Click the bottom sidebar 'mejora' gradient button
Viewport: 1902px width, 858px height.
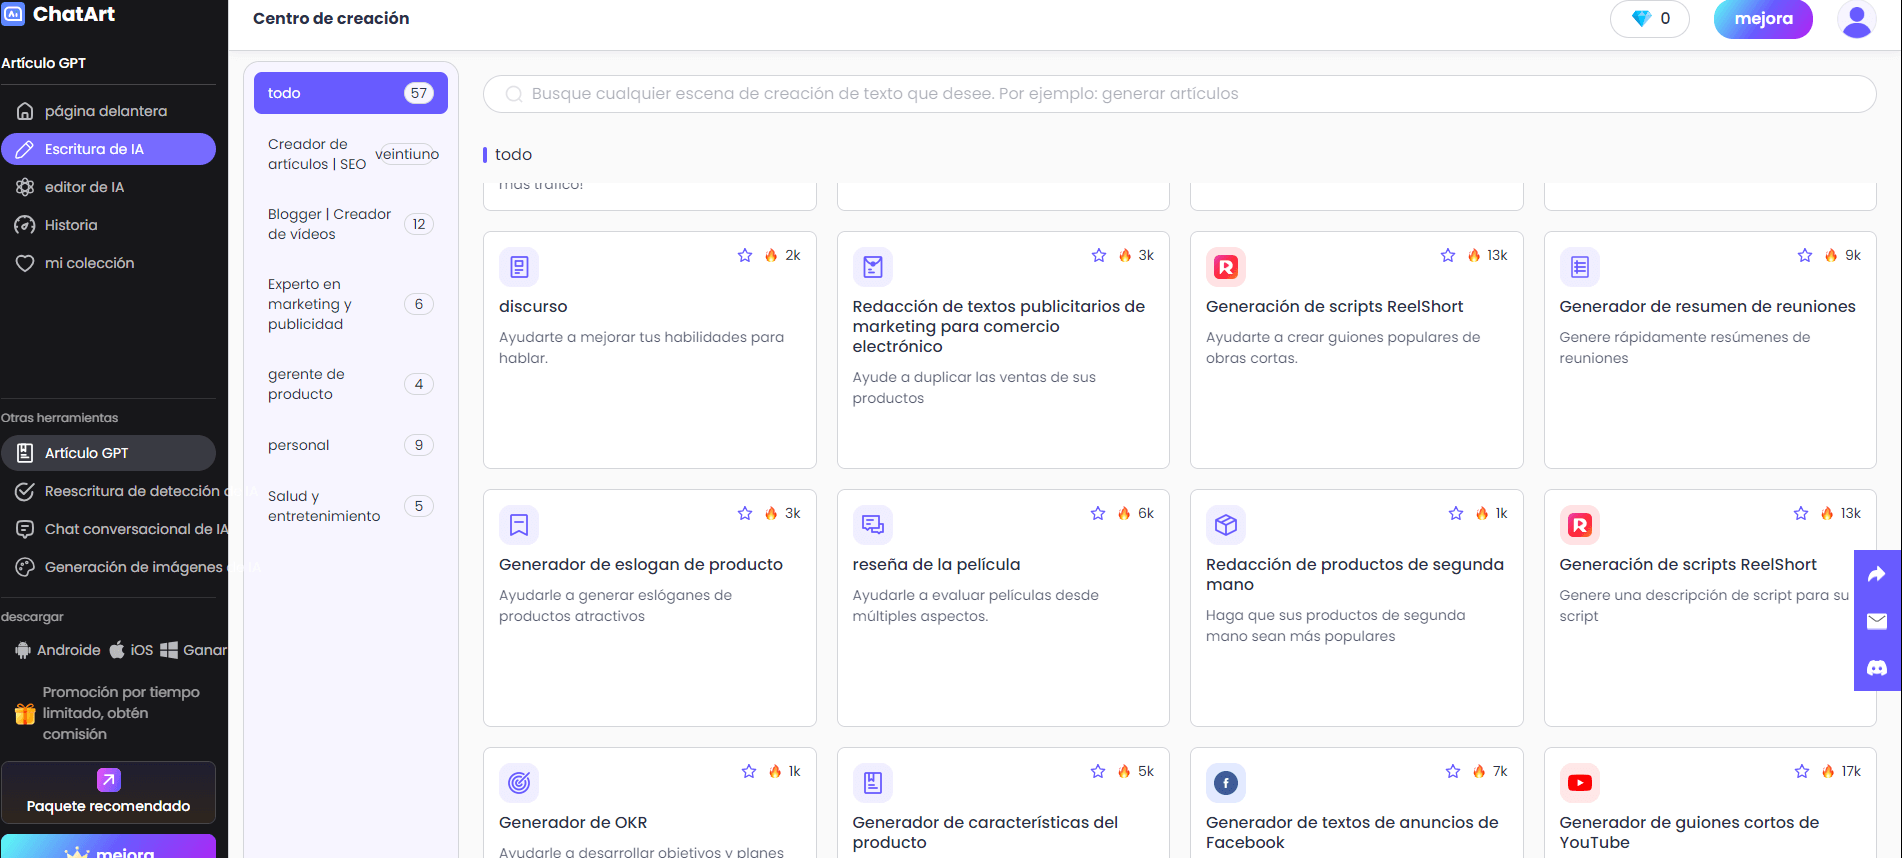pos(108,847)
